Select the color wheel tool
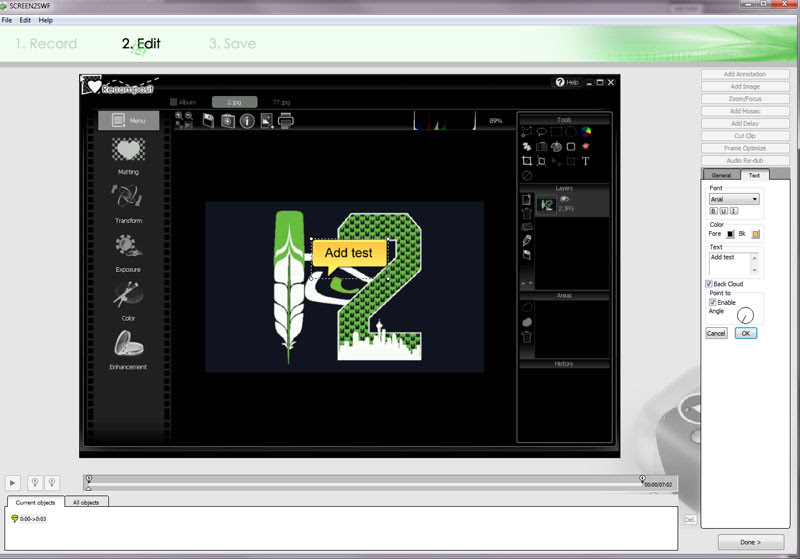800x559 pixels. (586, 132)
